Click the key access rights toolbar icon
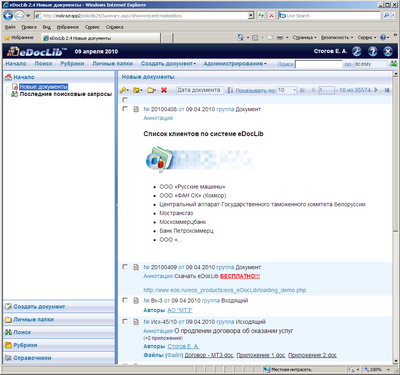Viewport: 400px width, 375px height. point(124,90)
